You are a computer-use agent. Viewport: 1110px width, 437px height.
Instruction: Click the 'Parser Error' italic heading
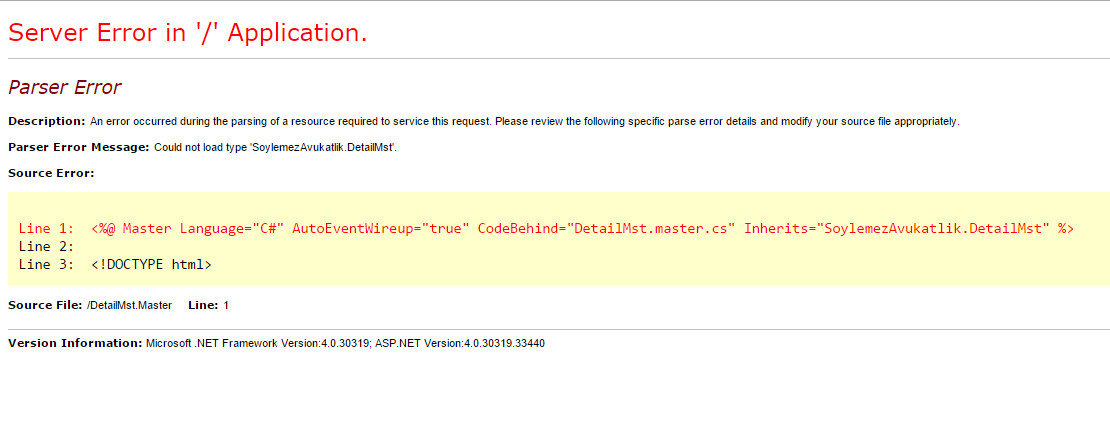[64, 88]
